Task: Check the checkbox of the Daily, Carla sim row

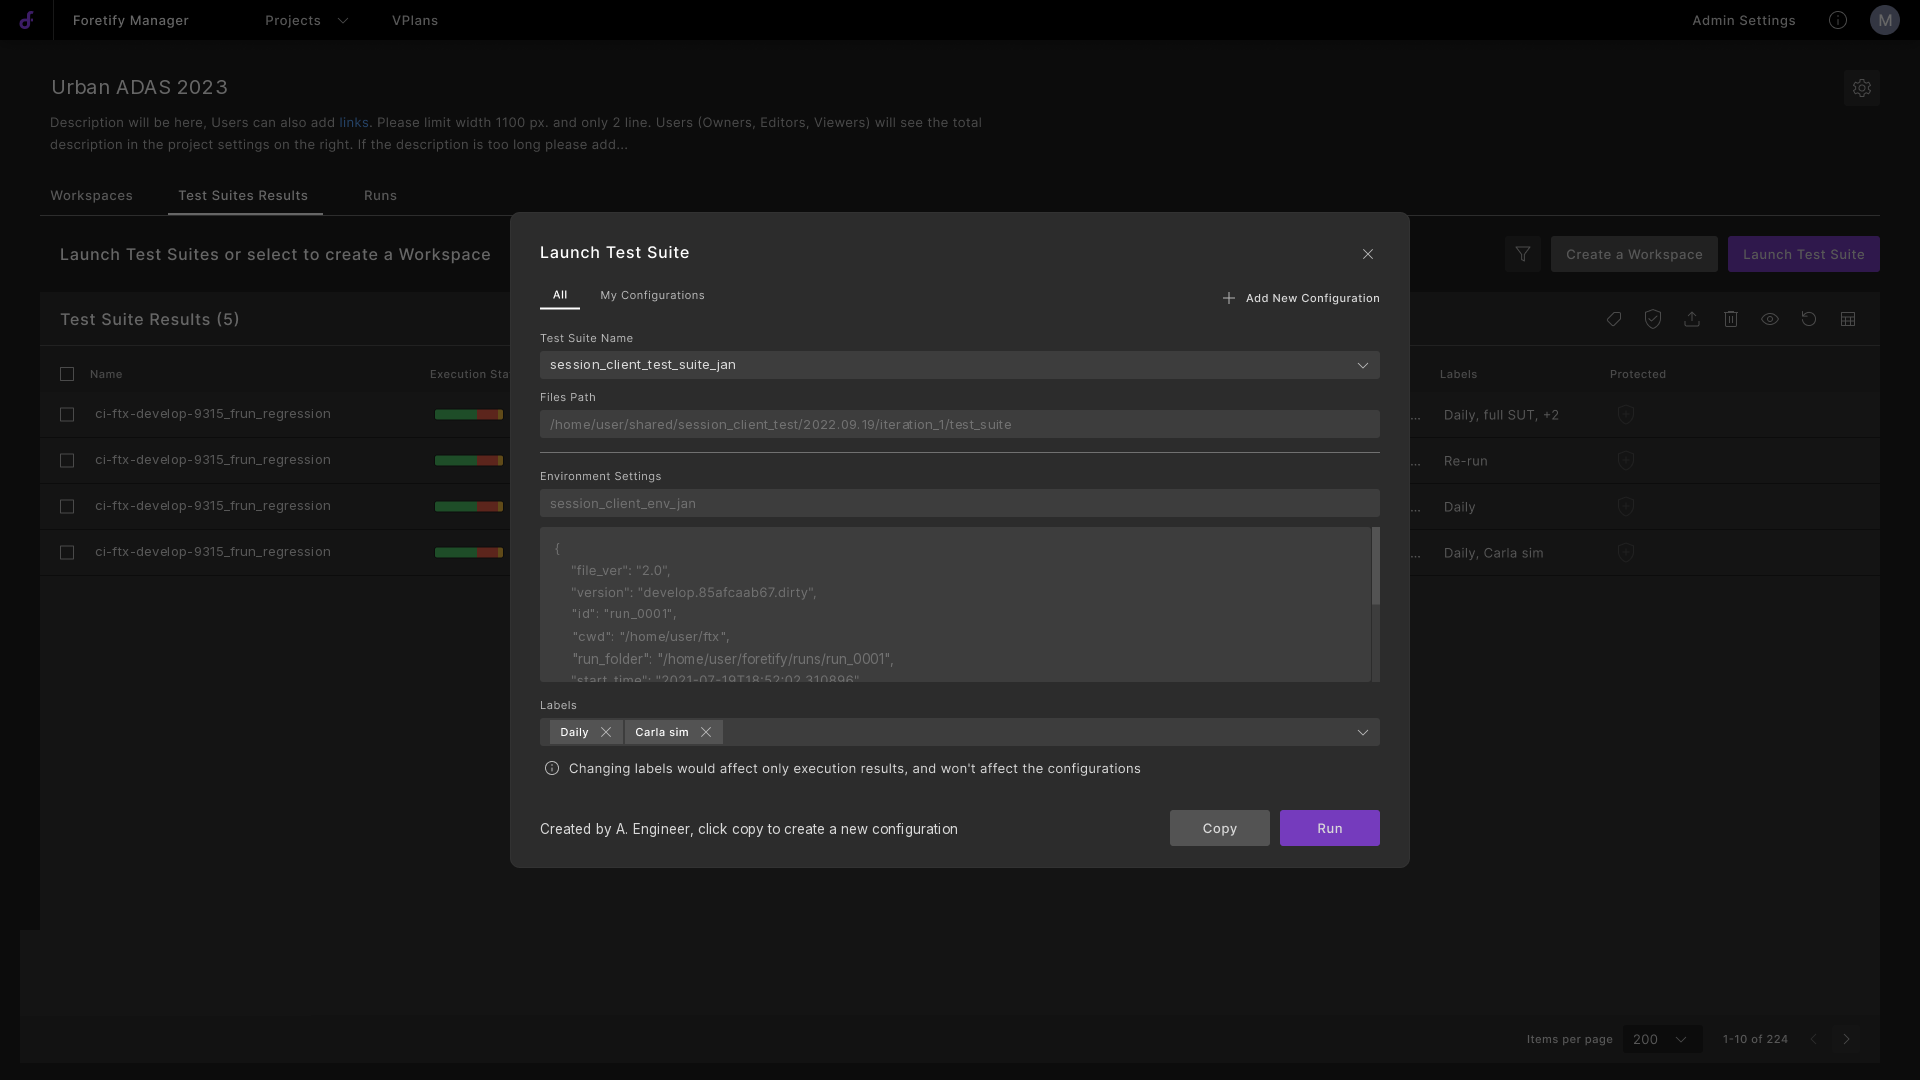Action: coord(67,552)
